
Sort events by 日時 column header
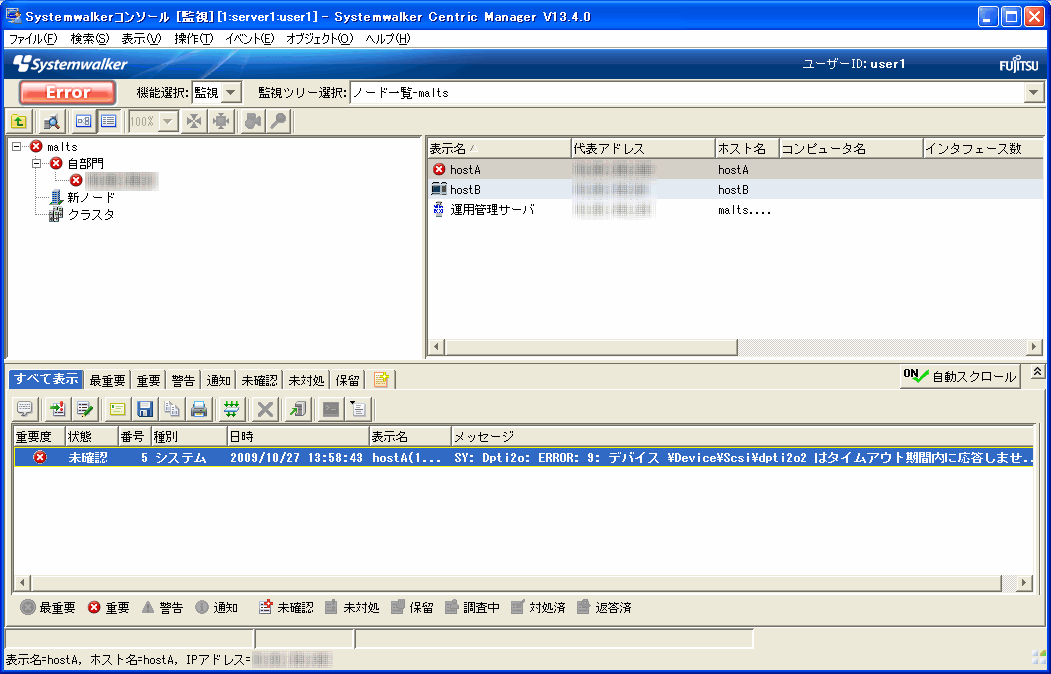[x=298, y=436]
